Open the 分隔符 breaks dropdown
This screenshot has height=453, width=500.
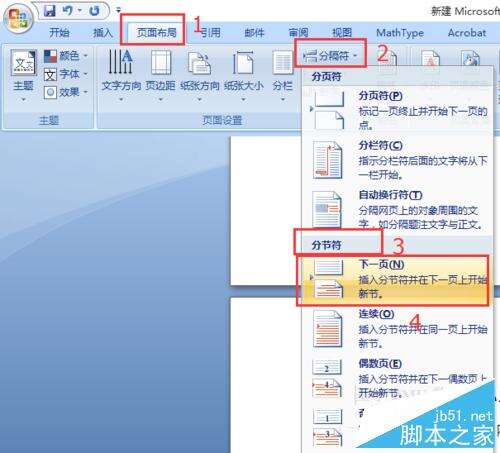coord(330,56)
